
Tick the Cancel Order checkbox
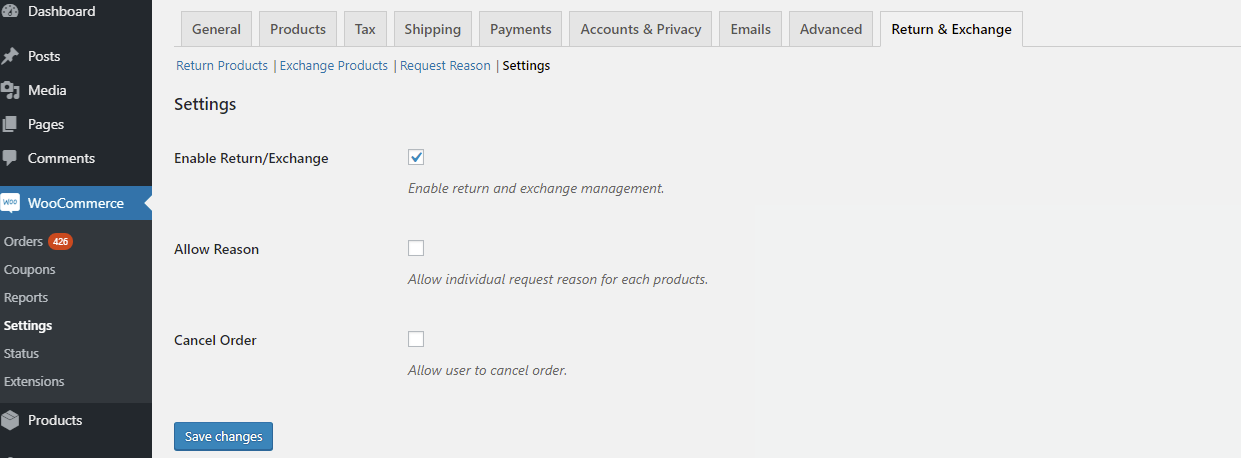point(416,339)
